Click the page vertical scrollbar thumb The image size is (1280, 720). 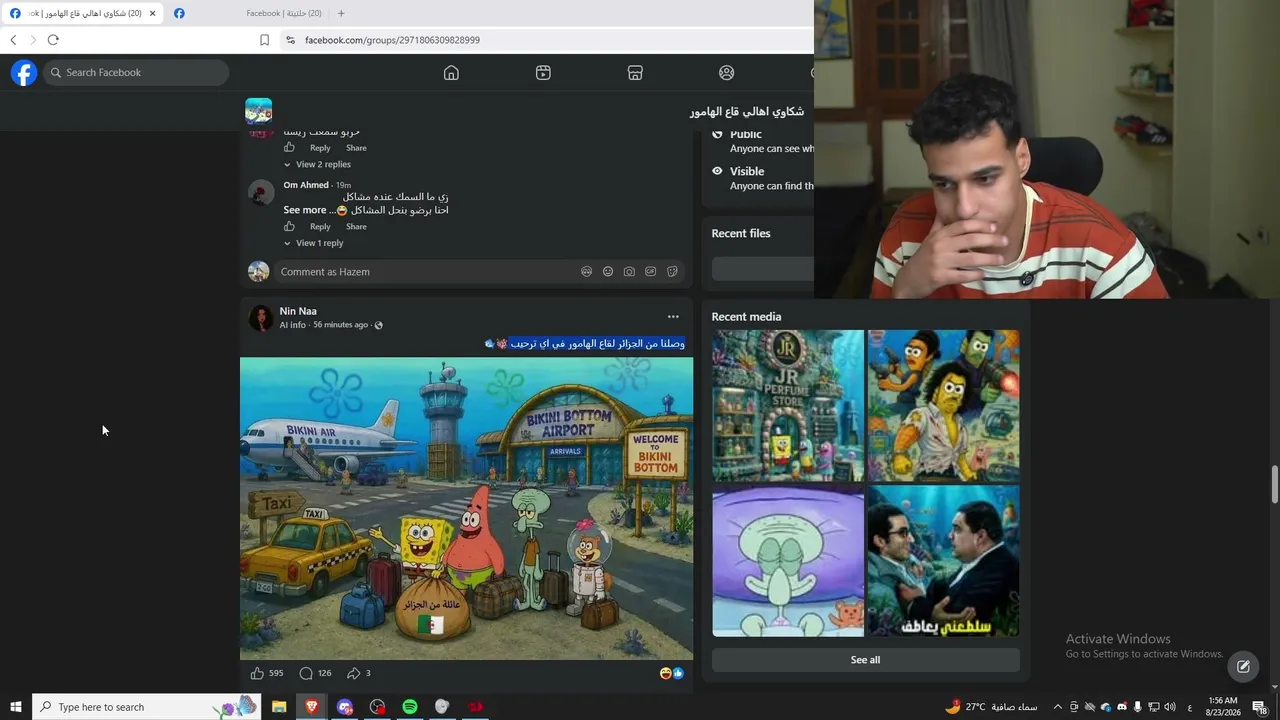tap(1274, 485)
